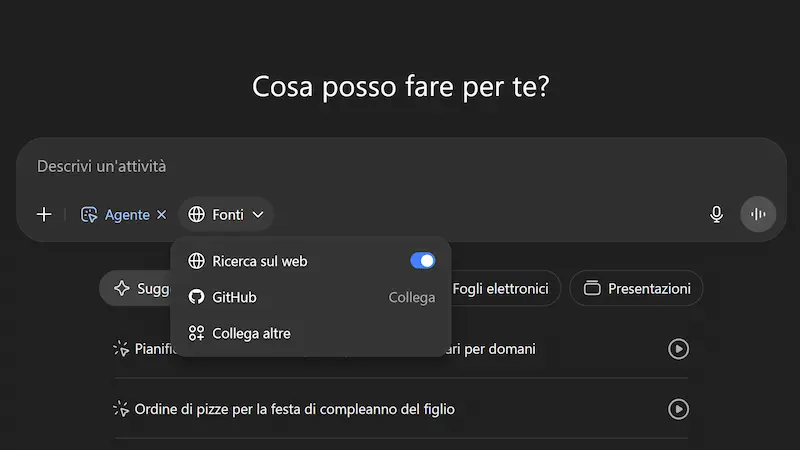This screenshot has height=450, width=800.
Task: Click the microphone dictation icon
Action: coord(716,214)
